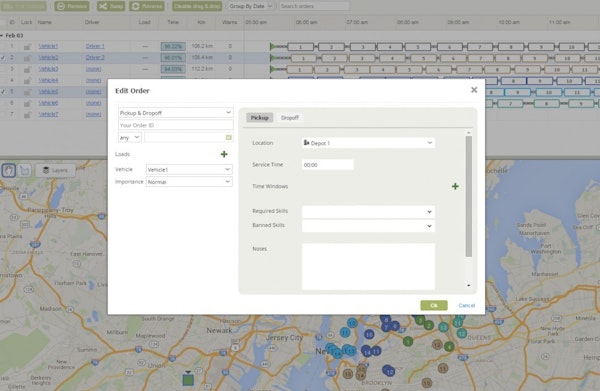Open the Vehicle1 link in table
This screenshot has height=391, width=600.
tap(48, 46)
